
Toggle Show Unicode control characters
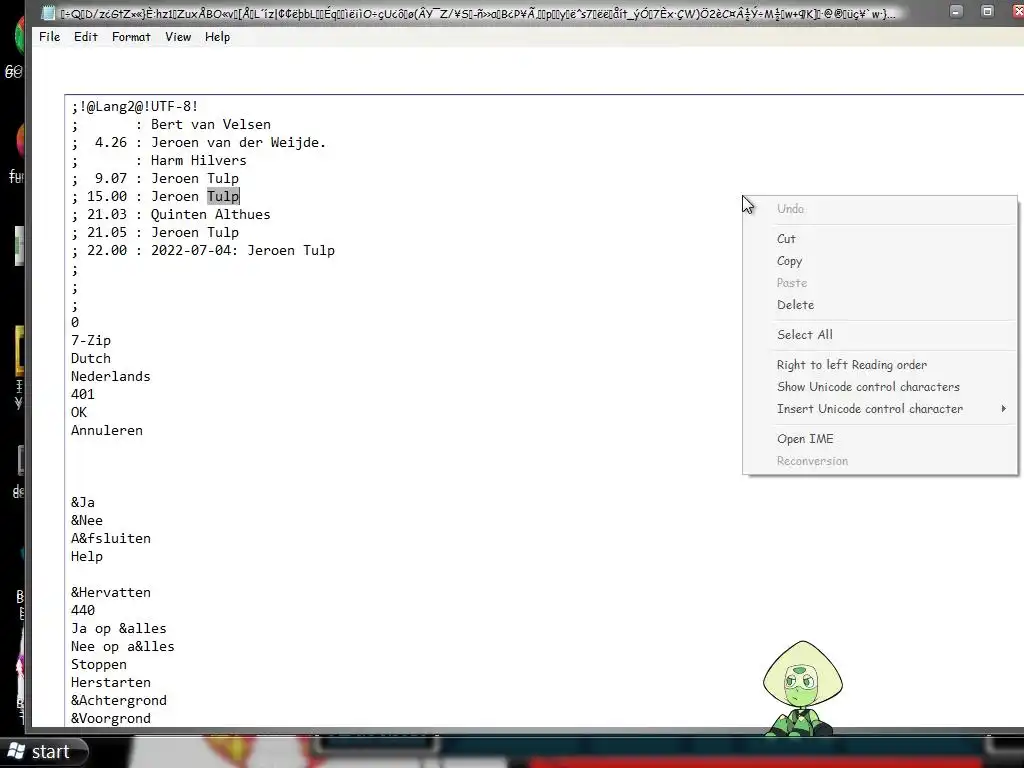(x=868, y=387)
